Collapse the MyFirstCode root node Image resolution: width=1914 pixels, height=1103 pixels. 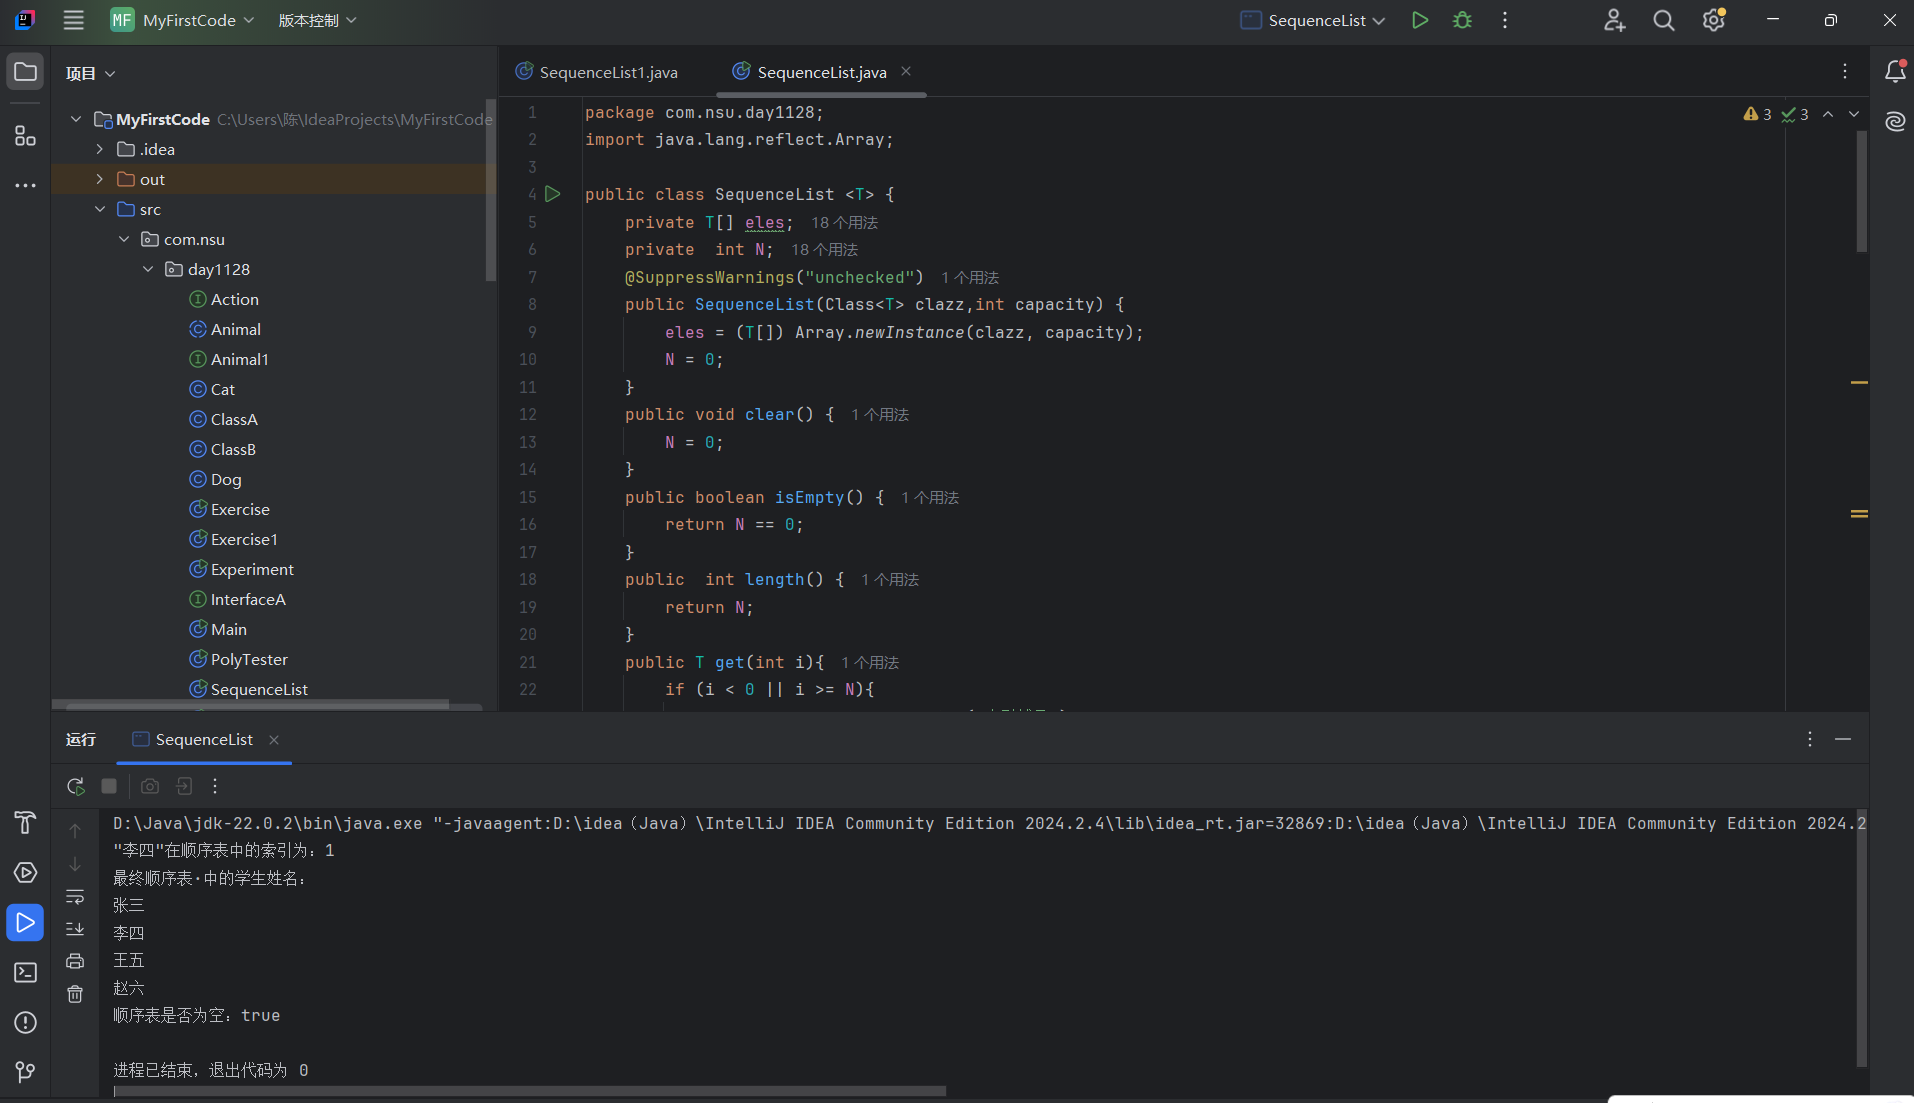[76, 119]
